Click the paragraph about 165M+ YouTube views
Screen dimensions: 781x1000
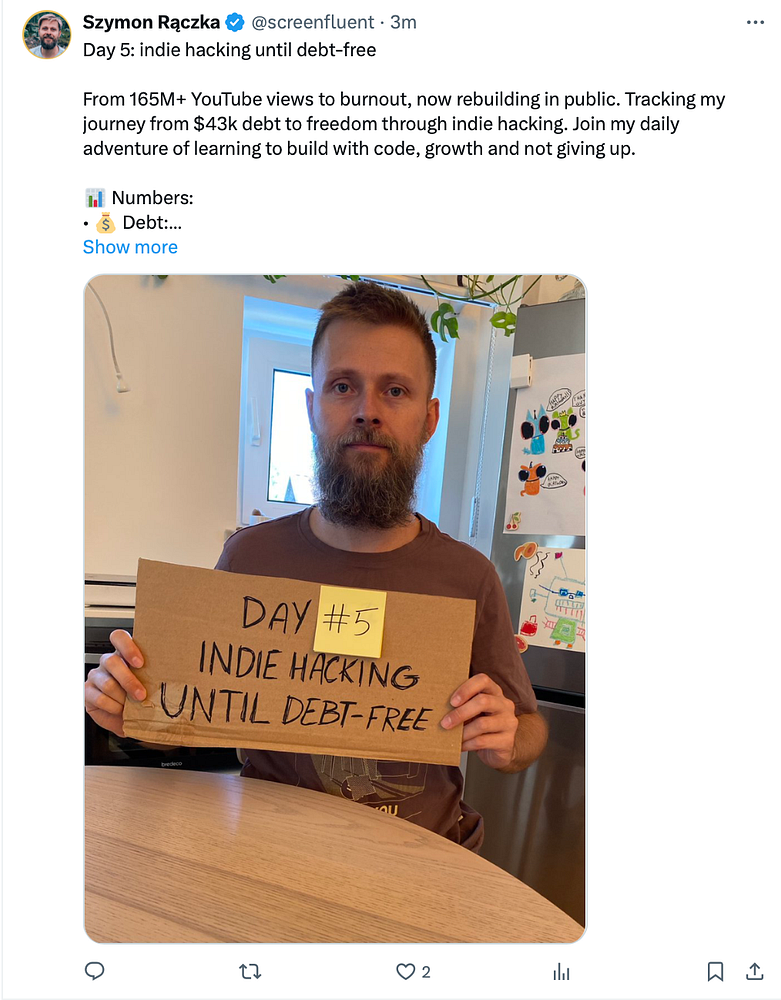click(404, 124)
